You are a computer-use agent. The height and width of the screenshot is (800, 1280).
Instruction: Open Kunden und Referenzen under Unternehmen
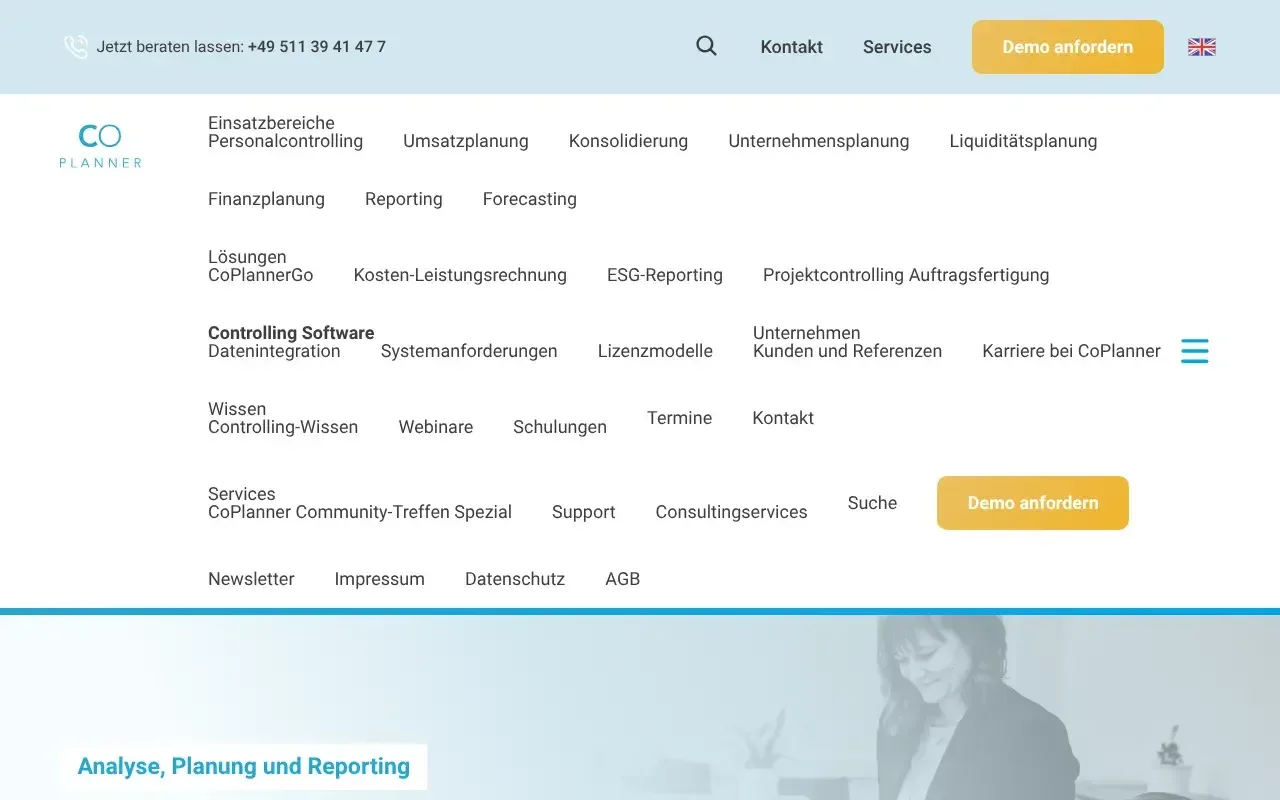tap(847, 351)
